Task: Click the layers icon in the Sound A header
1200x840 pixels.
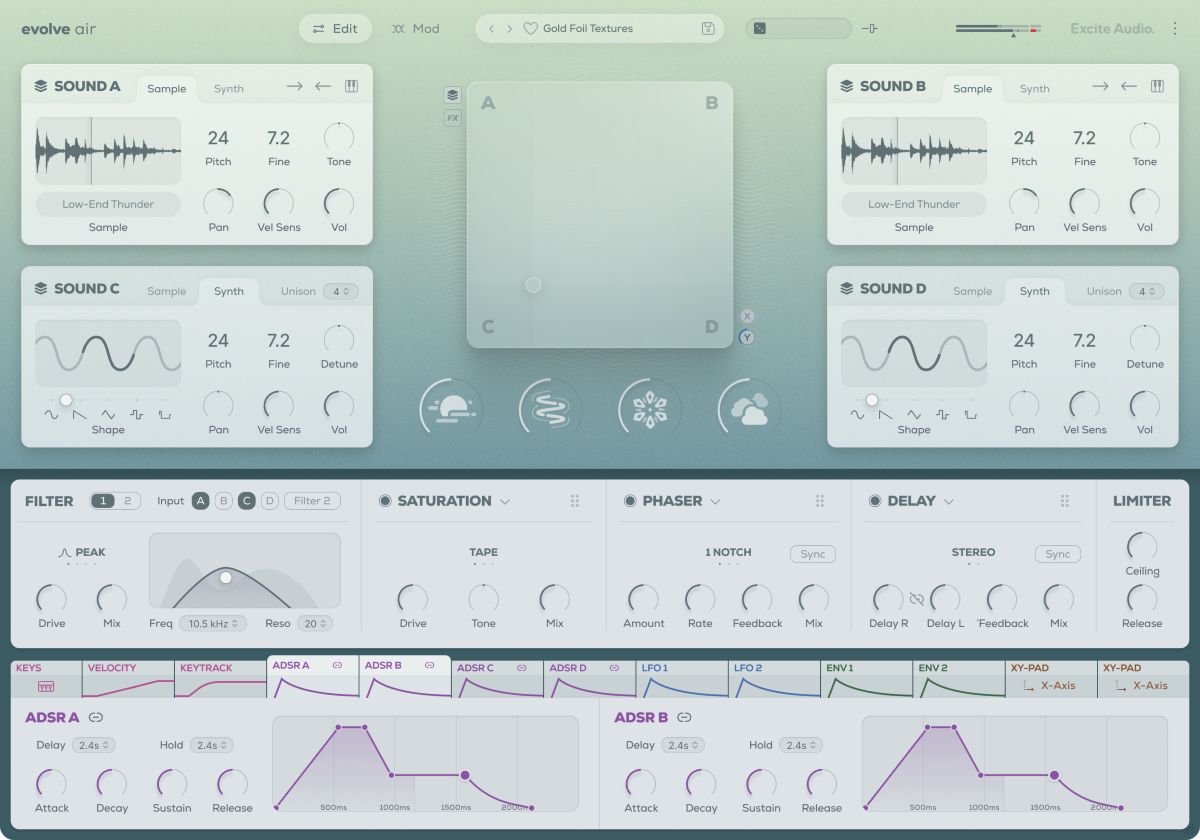Action: click(40, 86)
